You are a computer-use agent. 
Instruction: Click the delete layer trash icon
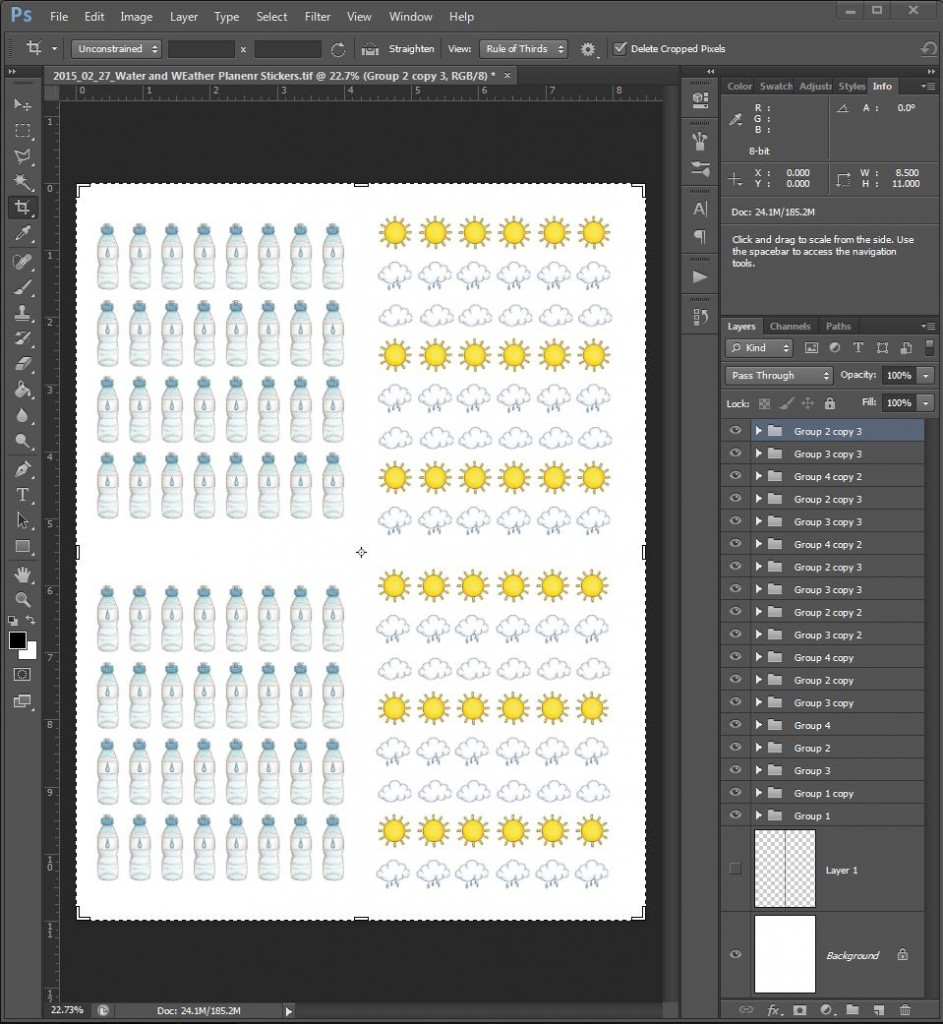pos(905,1010)
